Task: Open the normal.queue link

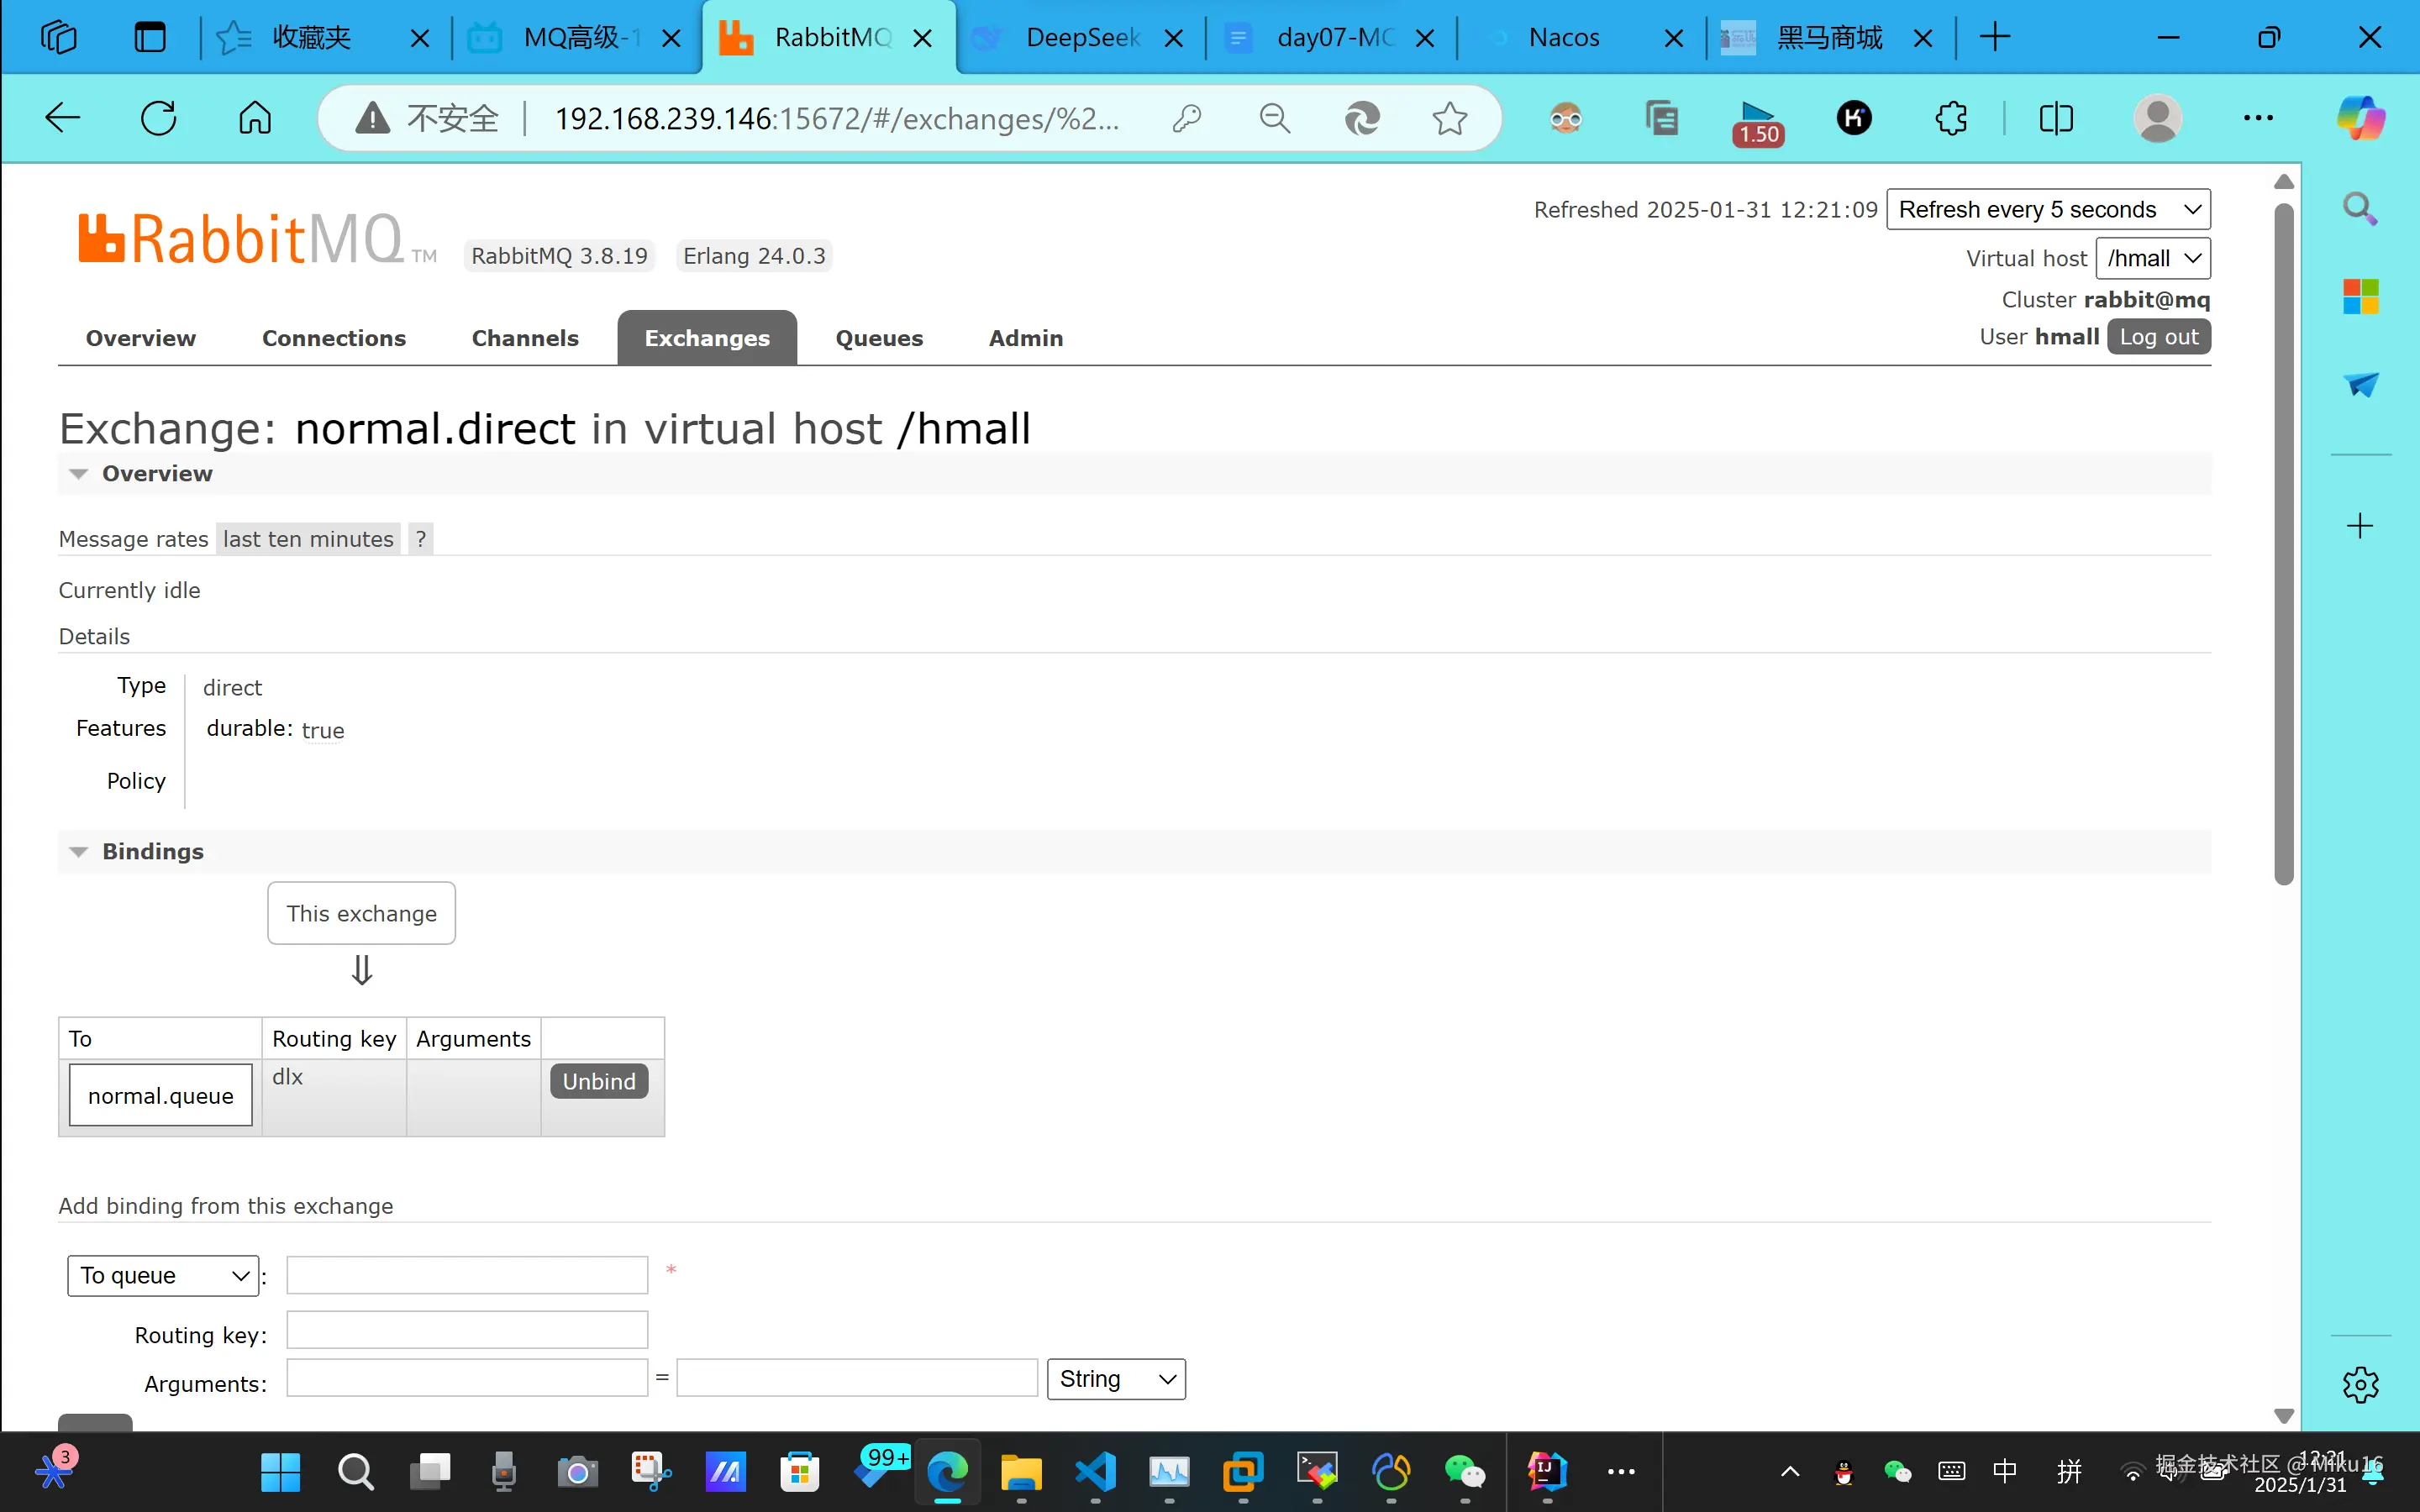Action: tap(160, 1095)
